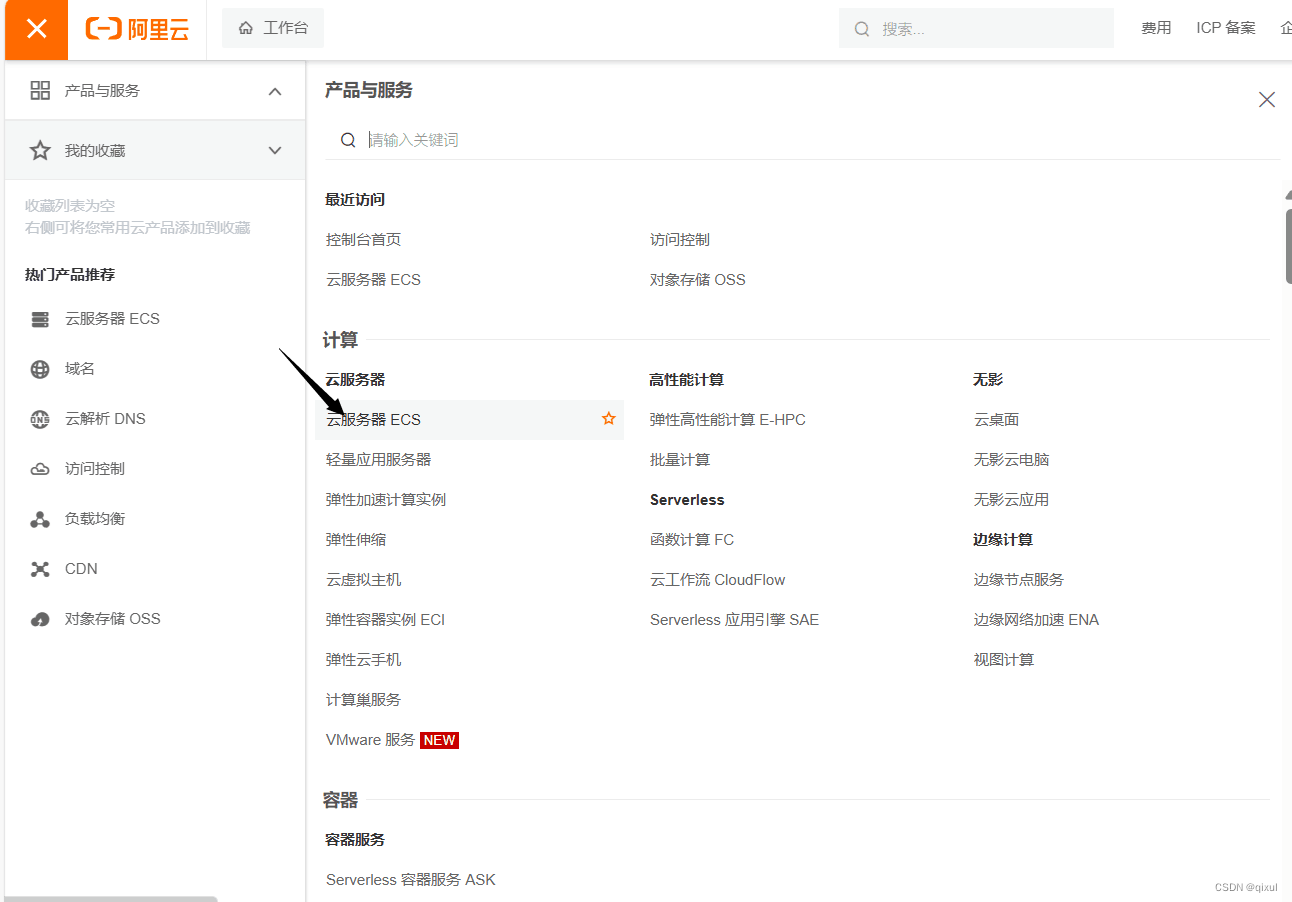
Task: Open 云服务器 ECS under 最近访问
Action: (373, 280)
